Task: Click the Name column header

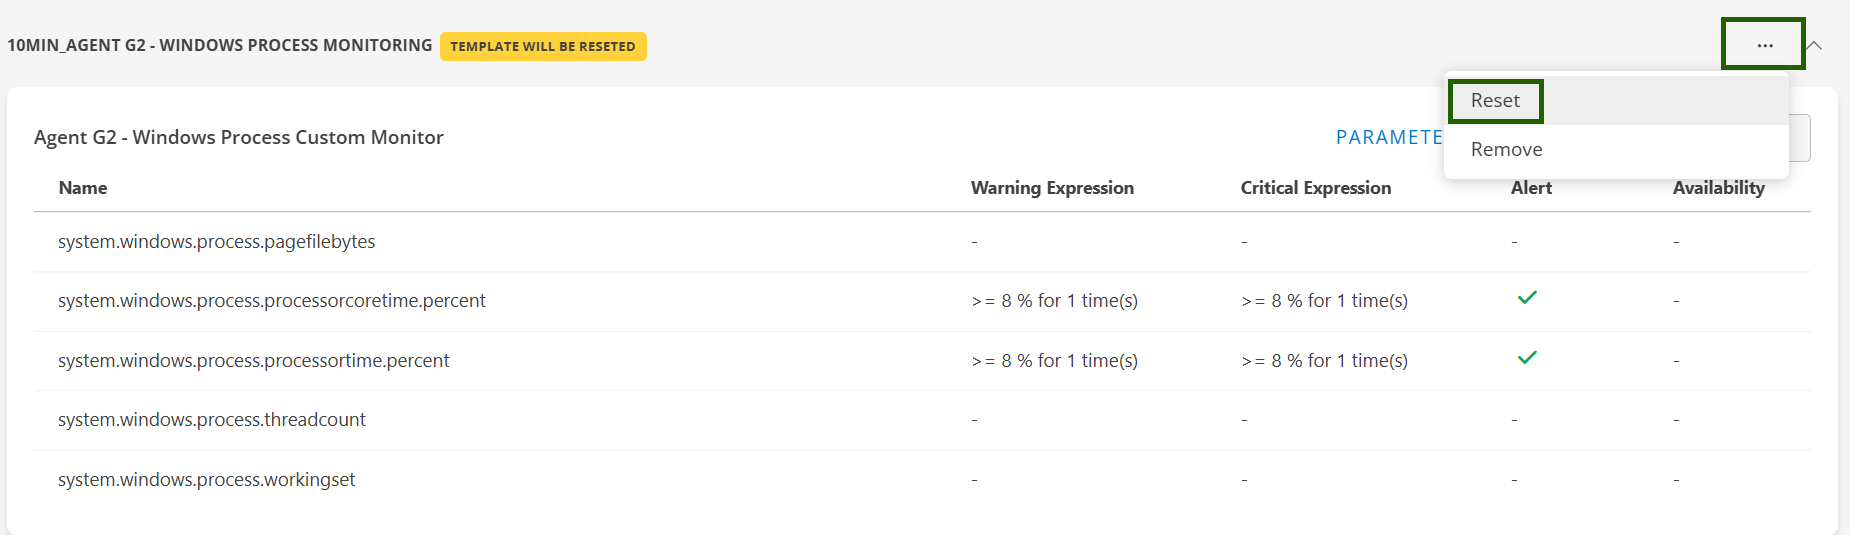Action: [83, 188]
